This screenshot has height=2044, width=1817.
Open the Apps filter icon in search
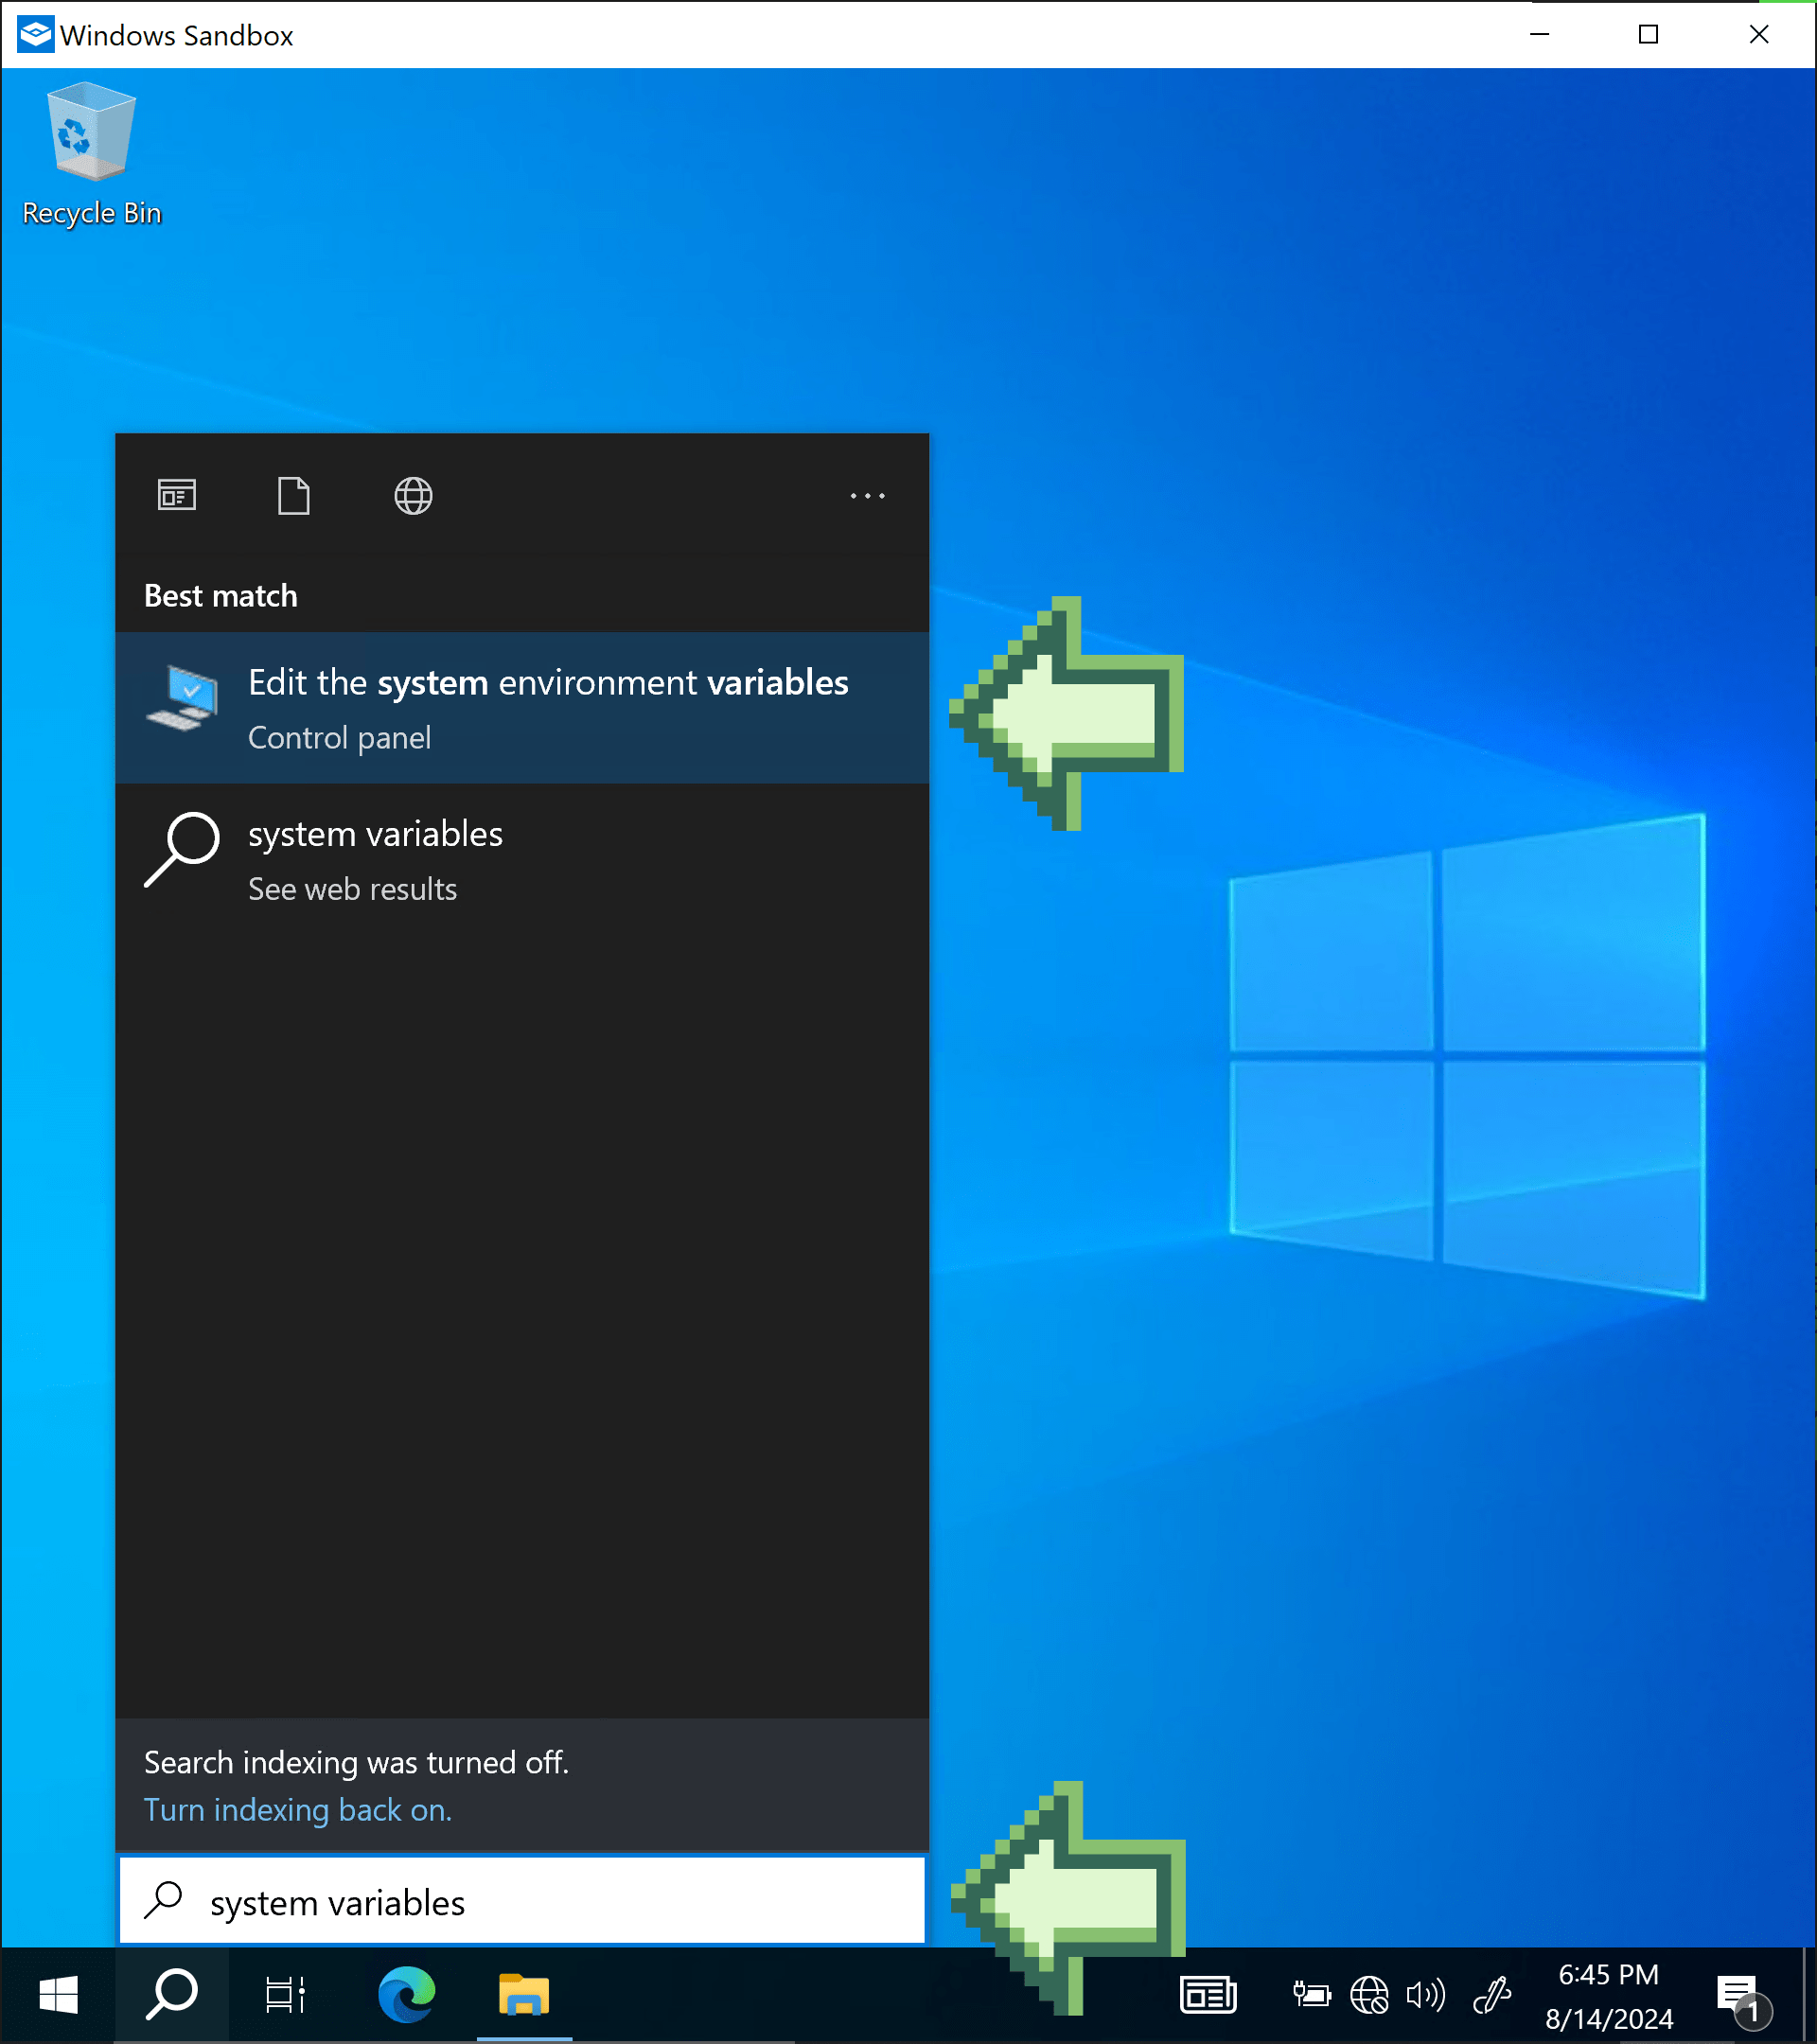(177, 495)
